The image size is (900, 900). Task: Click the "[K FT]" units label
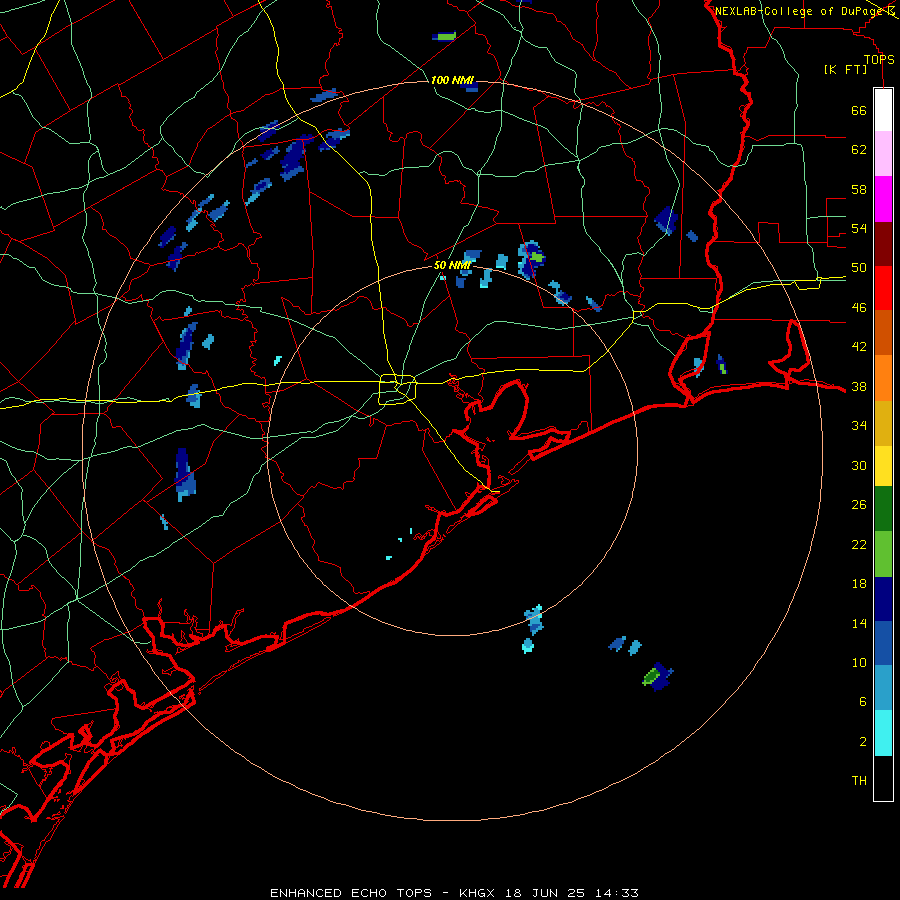point(845,70)
